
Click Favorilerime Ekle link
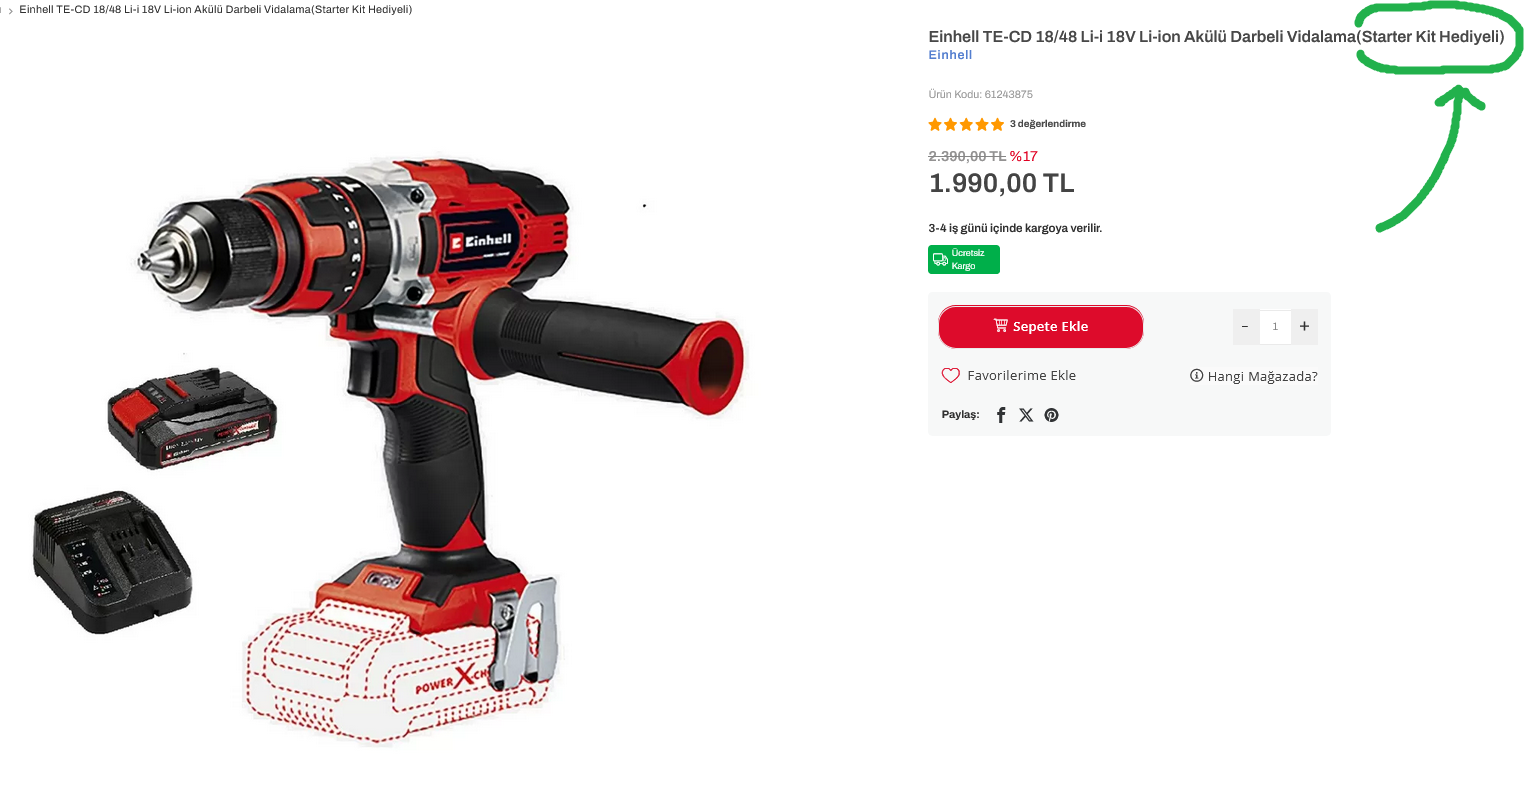click(1022, 376)
